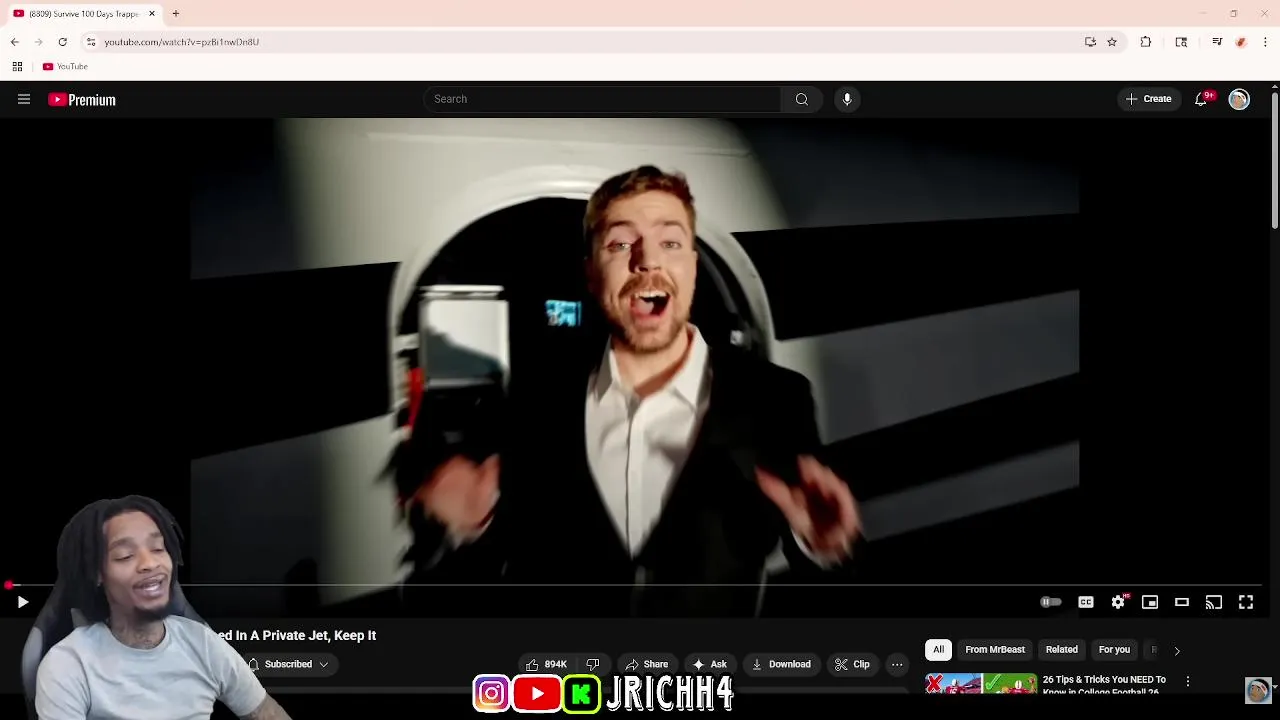This screenshot has height=720, width=1280.
Task: Open the Create button
Action: click(x=1148, y=99)
